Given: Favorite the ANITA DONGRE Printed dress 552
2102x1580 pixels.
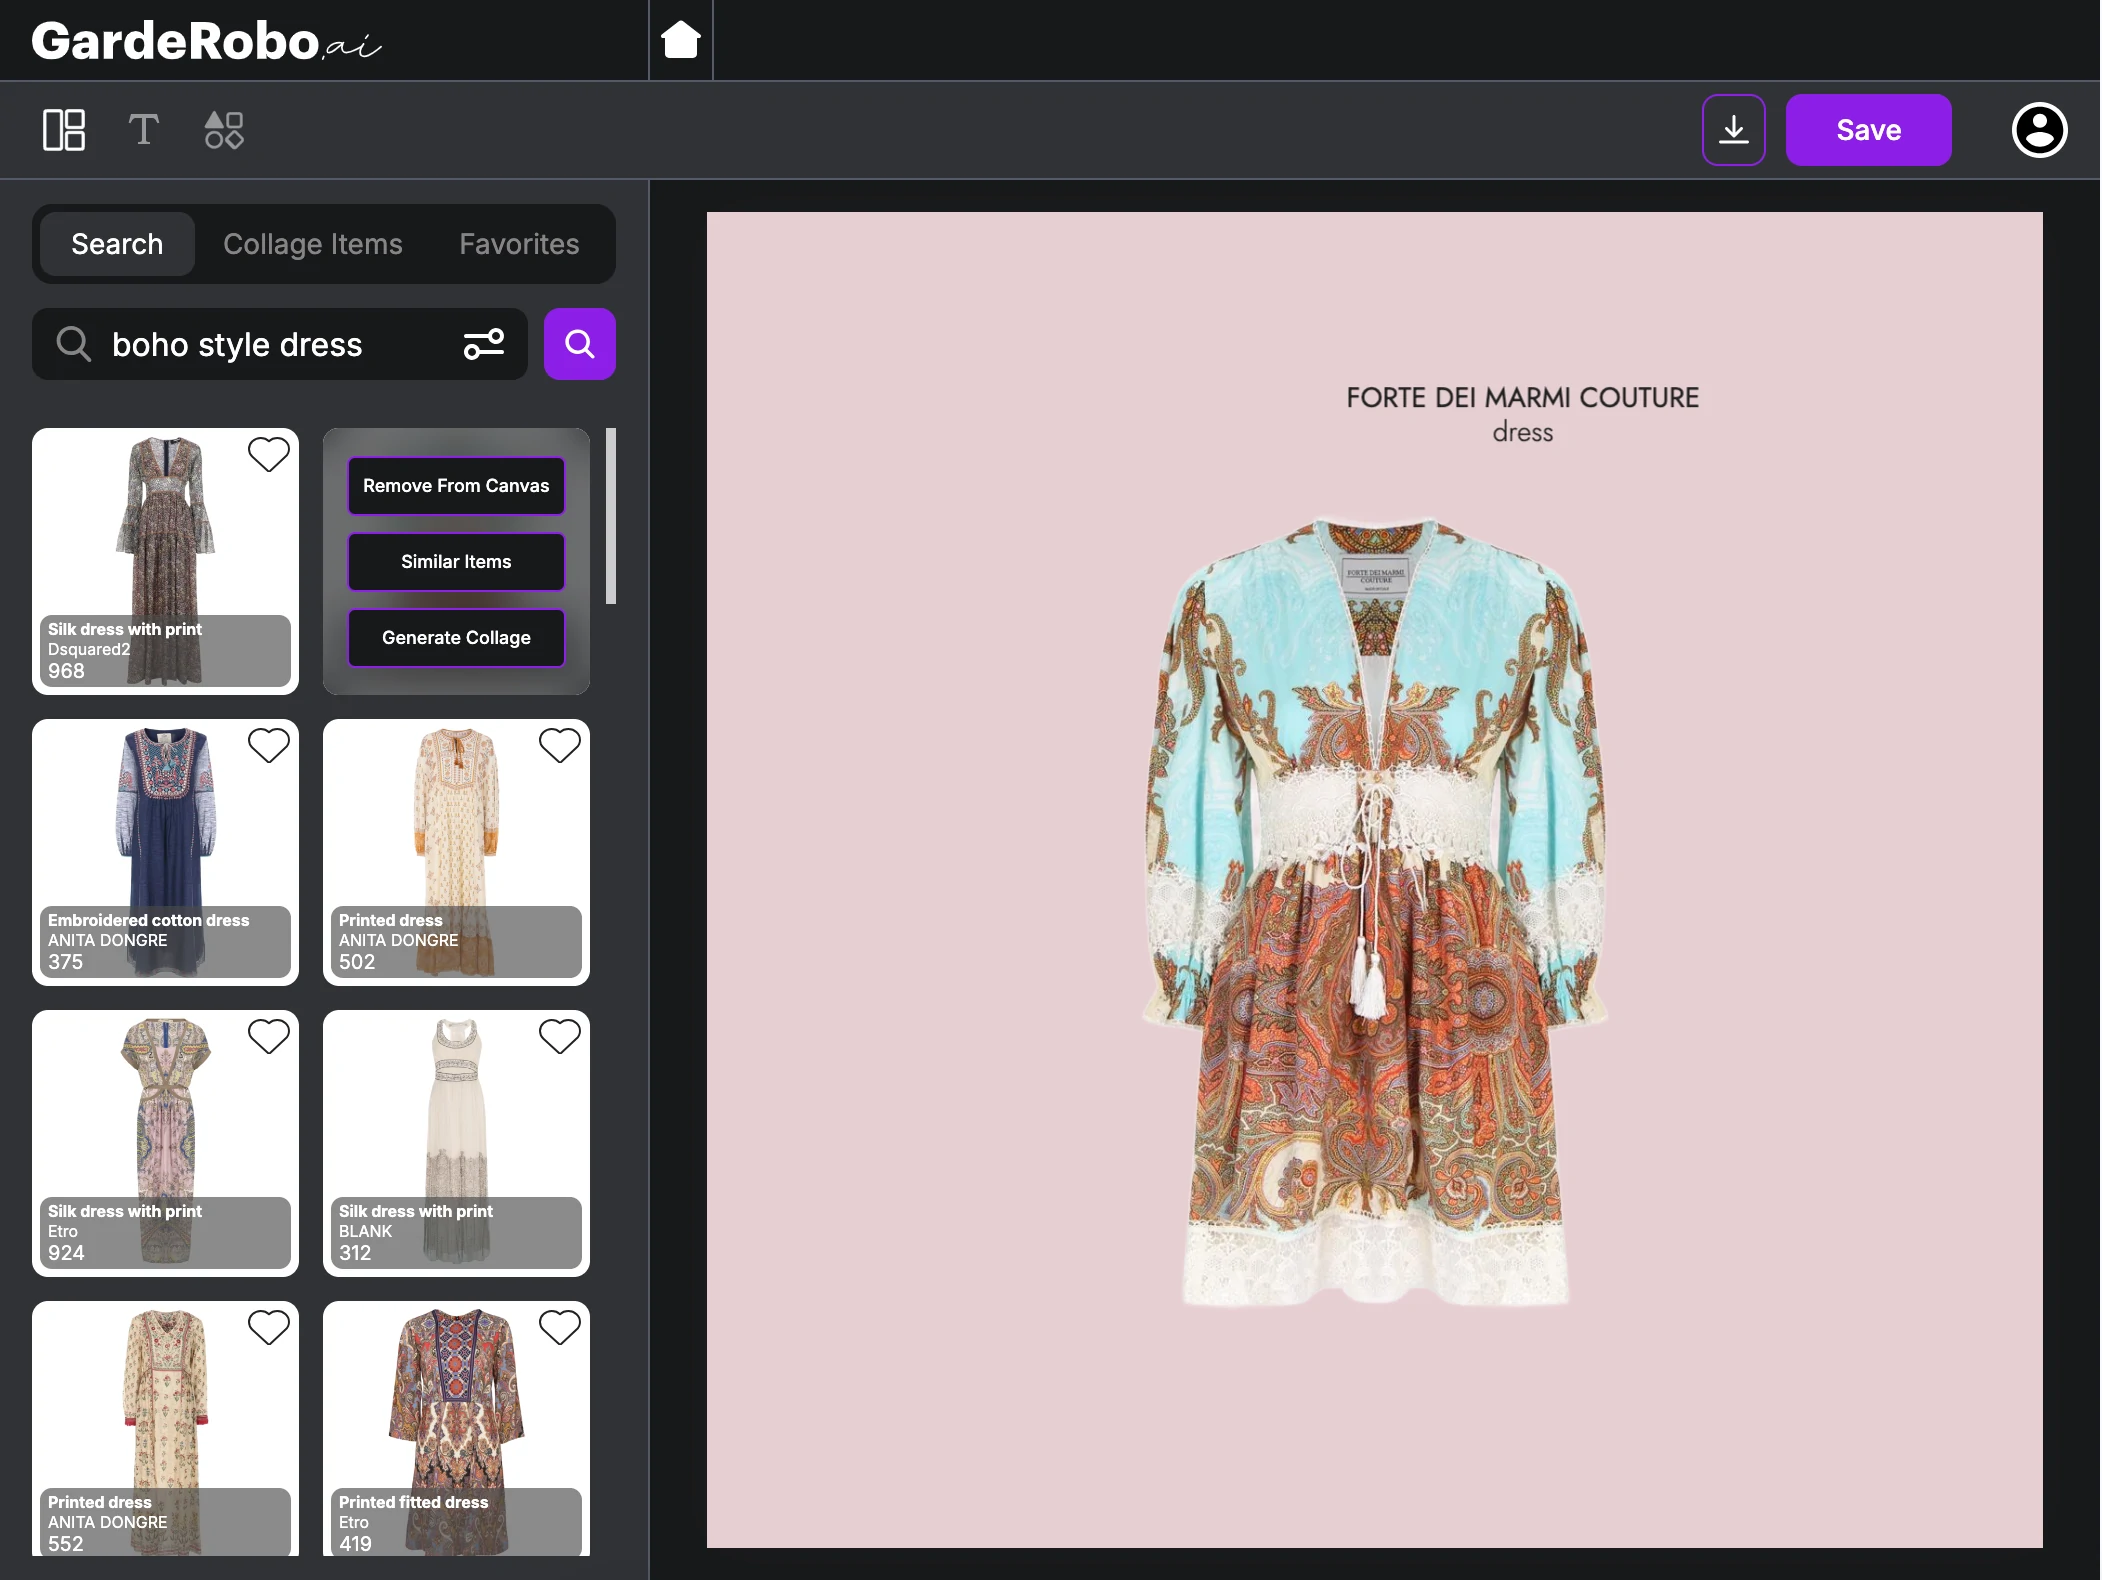Looking at the screenshot, I should [269, 1328].
